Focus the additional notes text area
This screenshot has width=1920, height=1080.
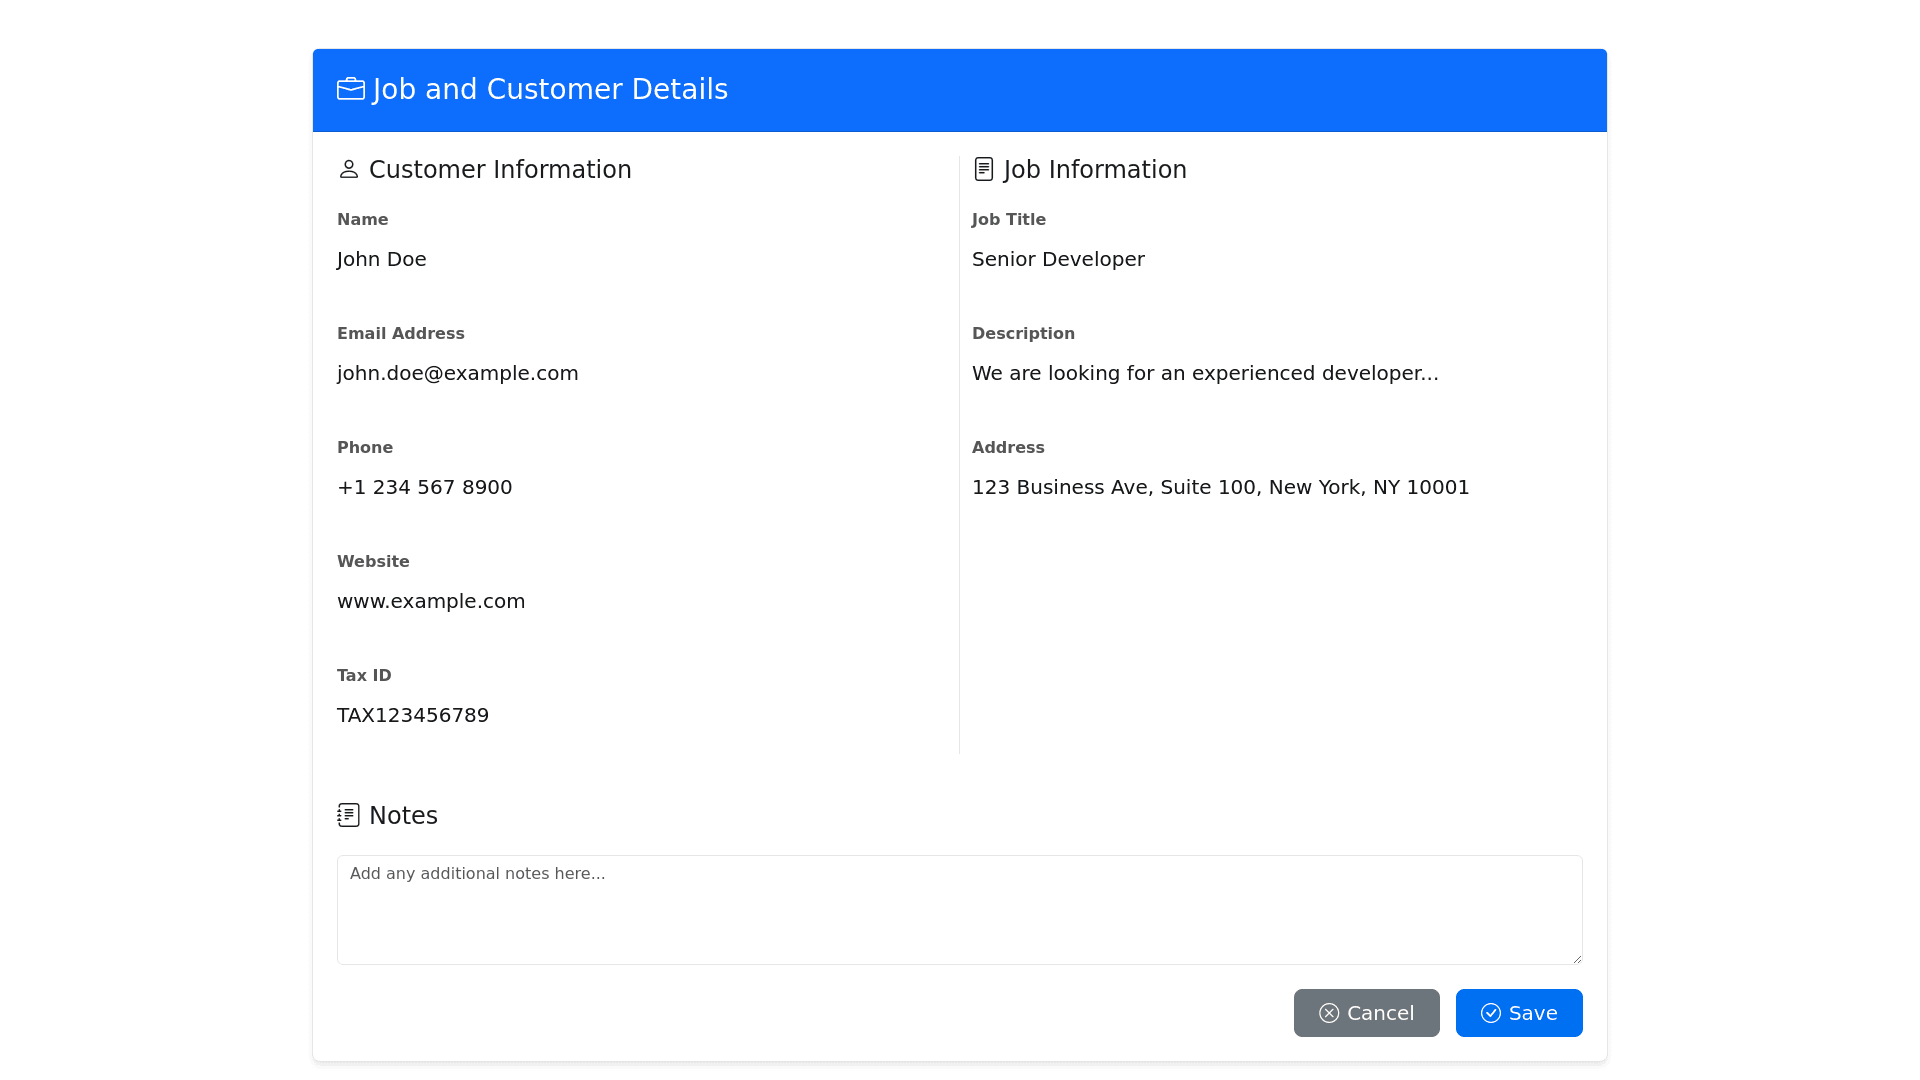(958, 910)
